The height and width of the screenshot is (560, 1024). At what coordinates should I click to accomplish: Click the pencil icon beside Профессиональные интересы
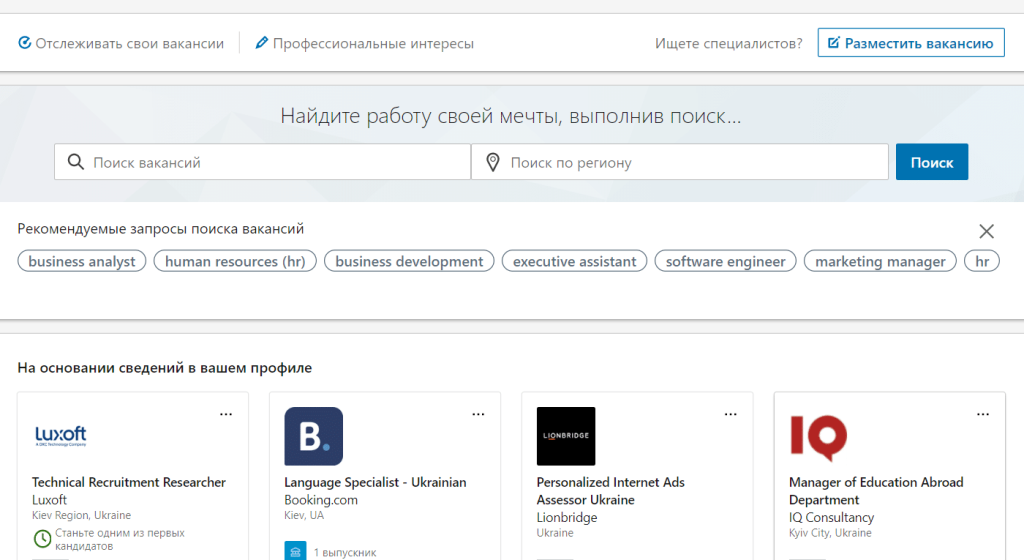(261, 43)
